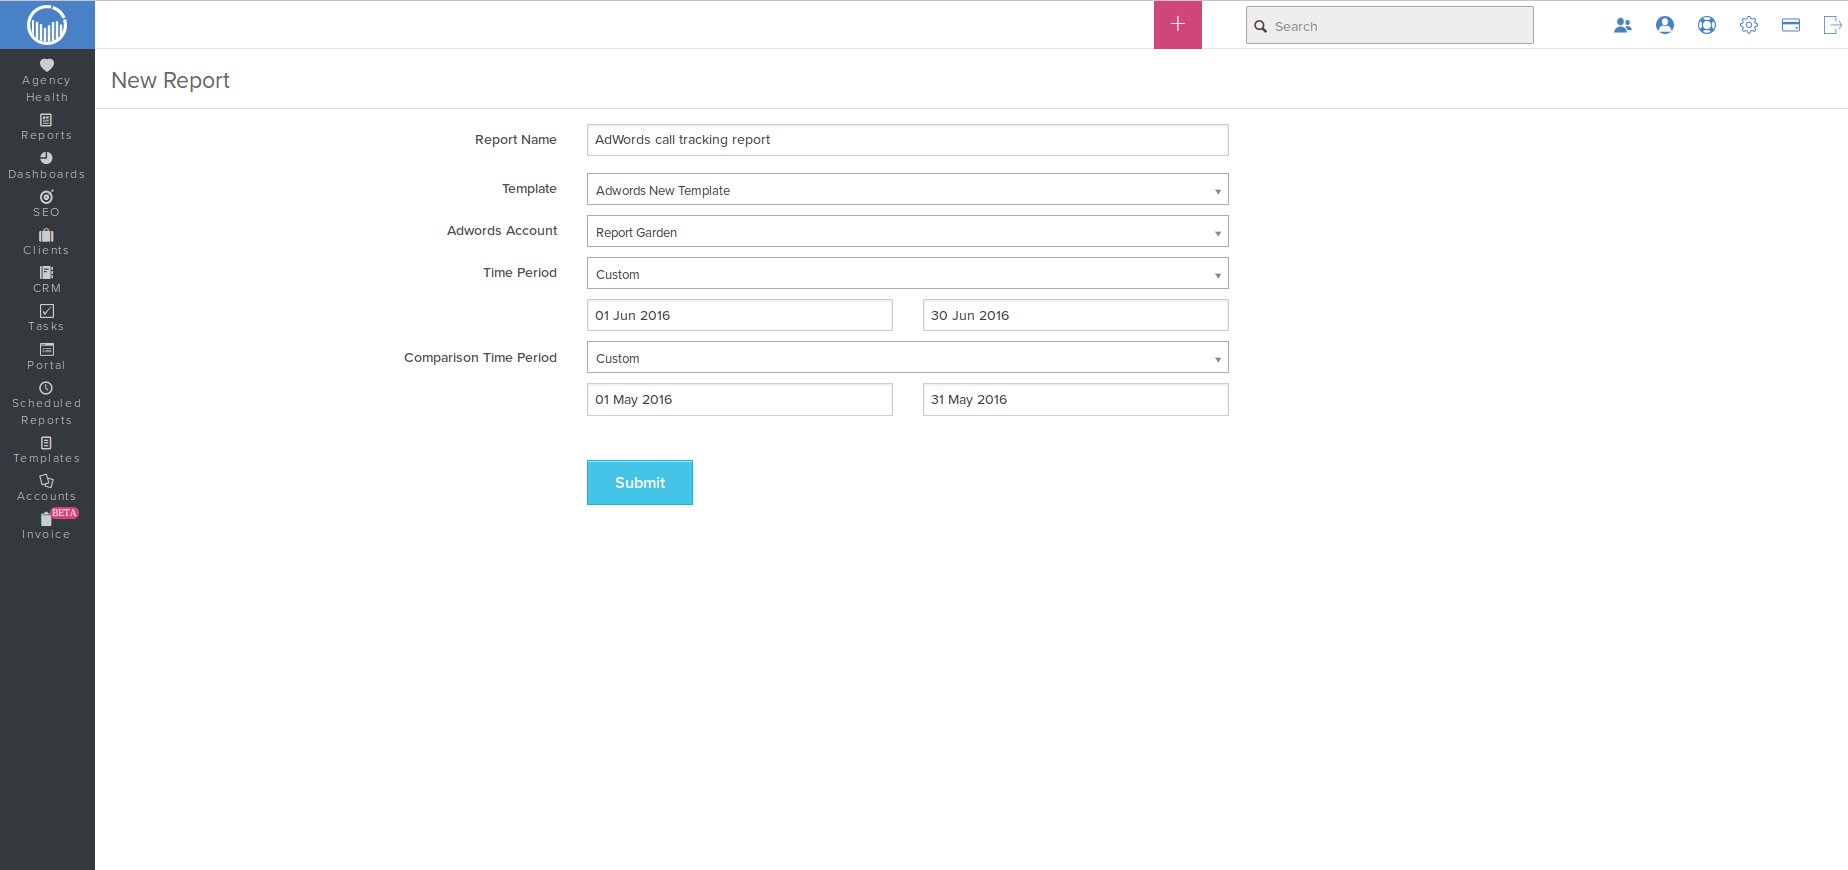Click the Agency Health menu label
The height and width of the screenshot is (870, 1848).
coord(47,89)
